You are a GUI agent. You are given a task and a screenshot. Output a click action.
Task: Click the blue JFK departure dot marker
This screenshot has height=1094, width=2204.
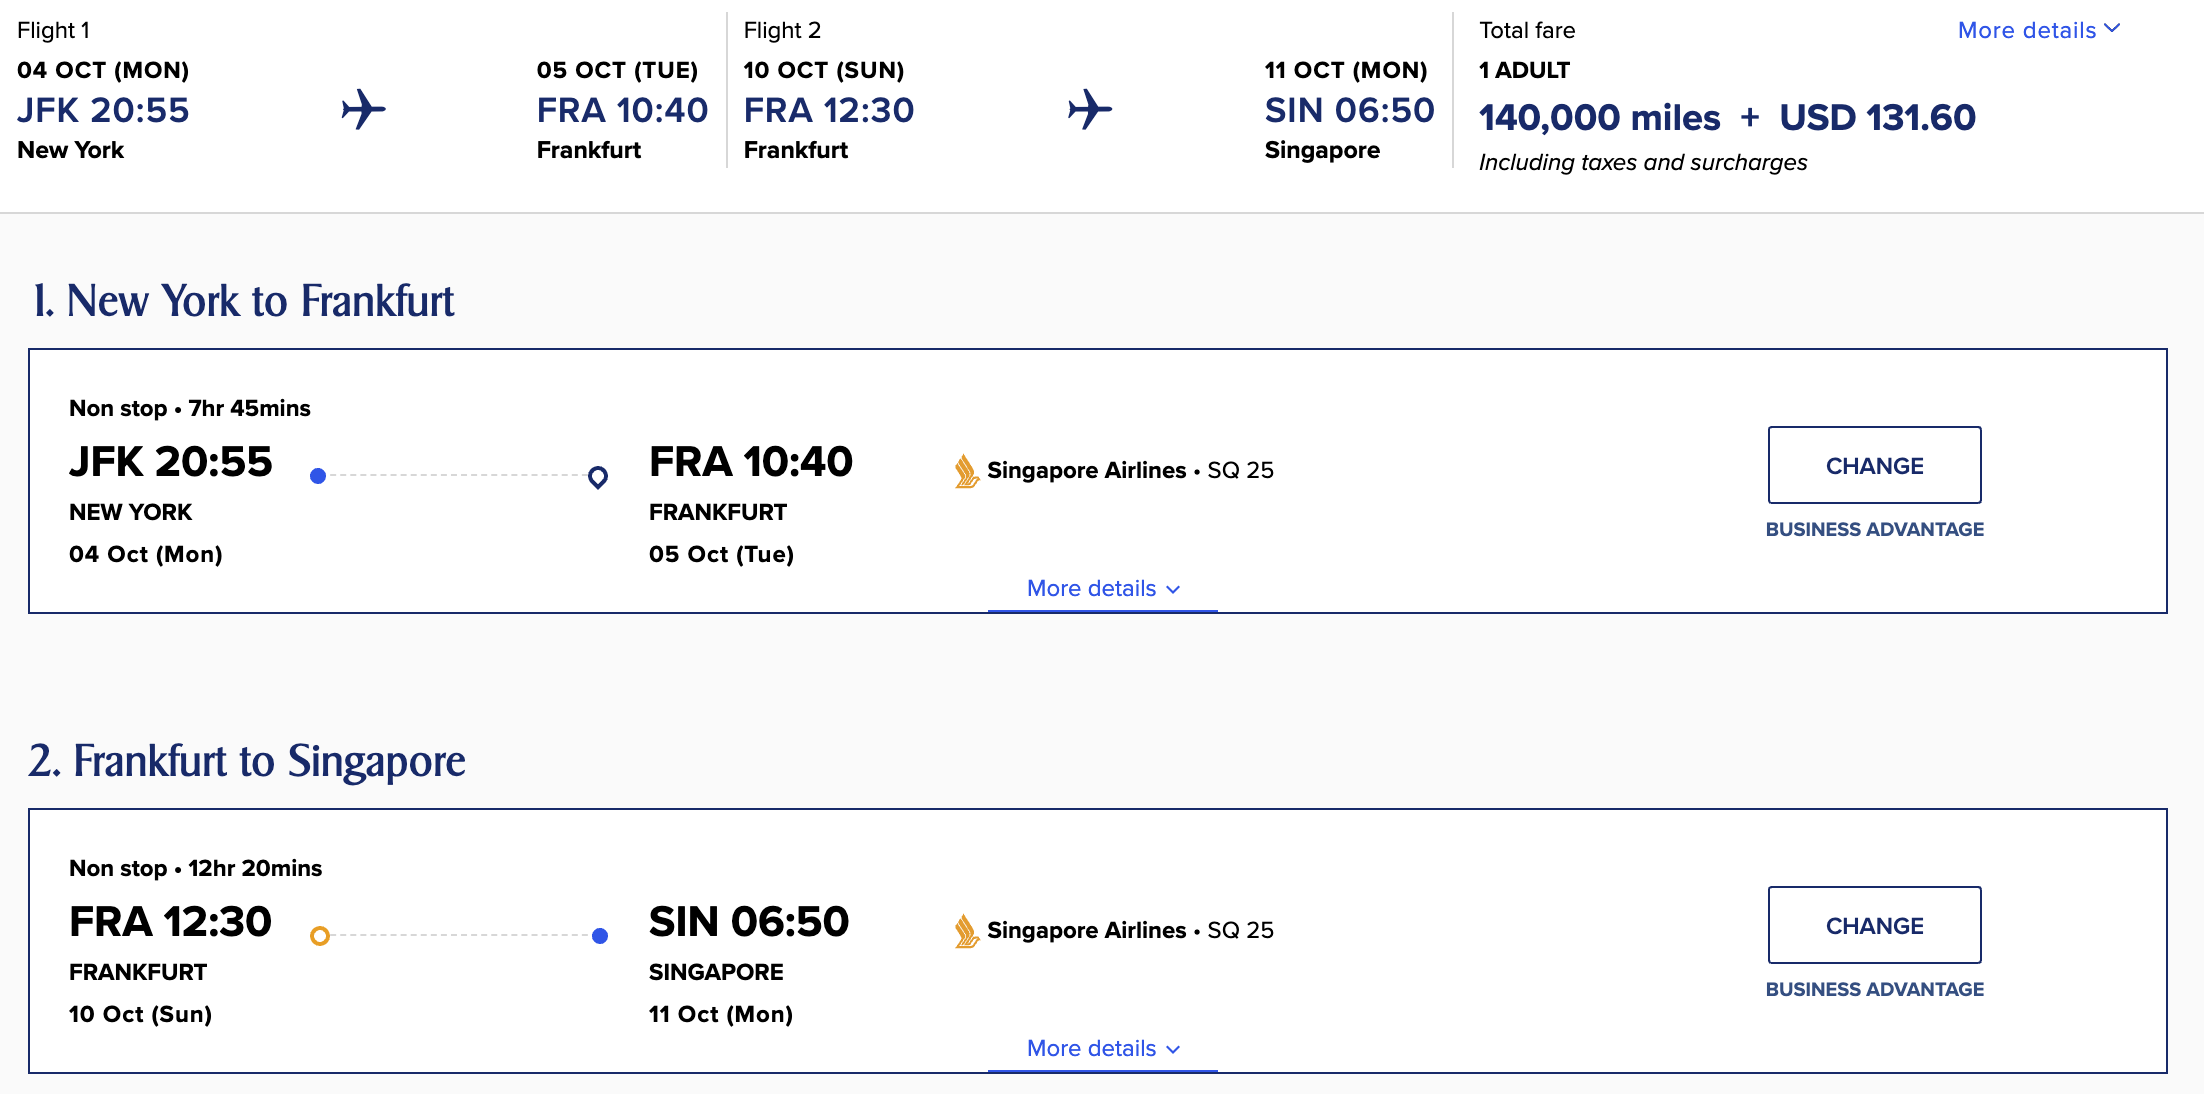pyautogui.click(x=318, y=477)
